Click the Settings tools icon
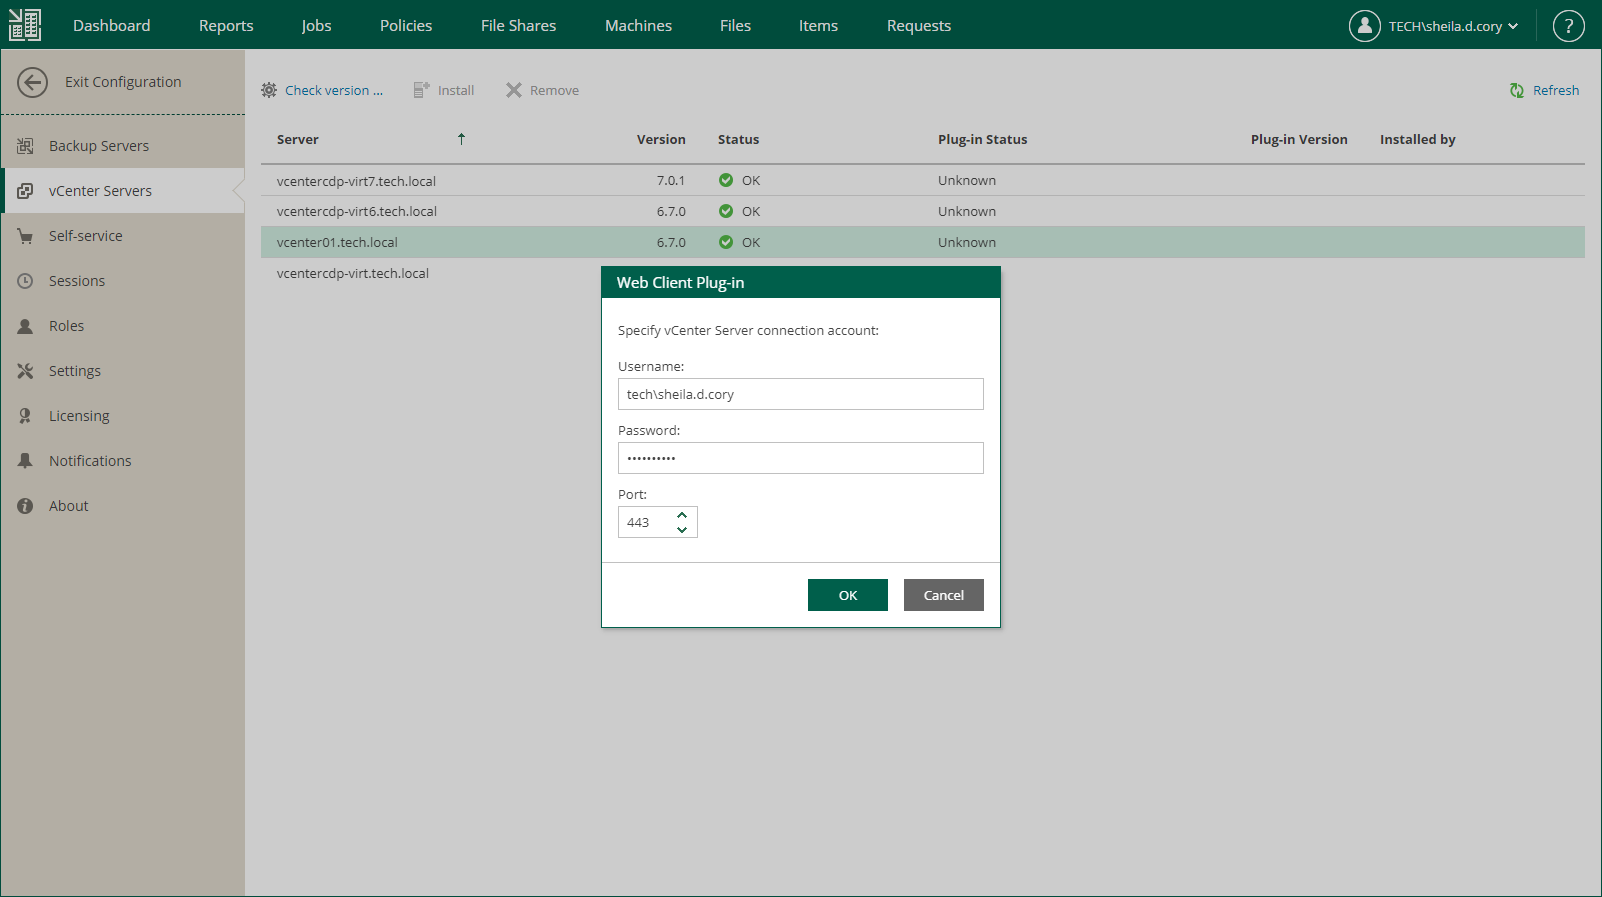 [25, 371]
